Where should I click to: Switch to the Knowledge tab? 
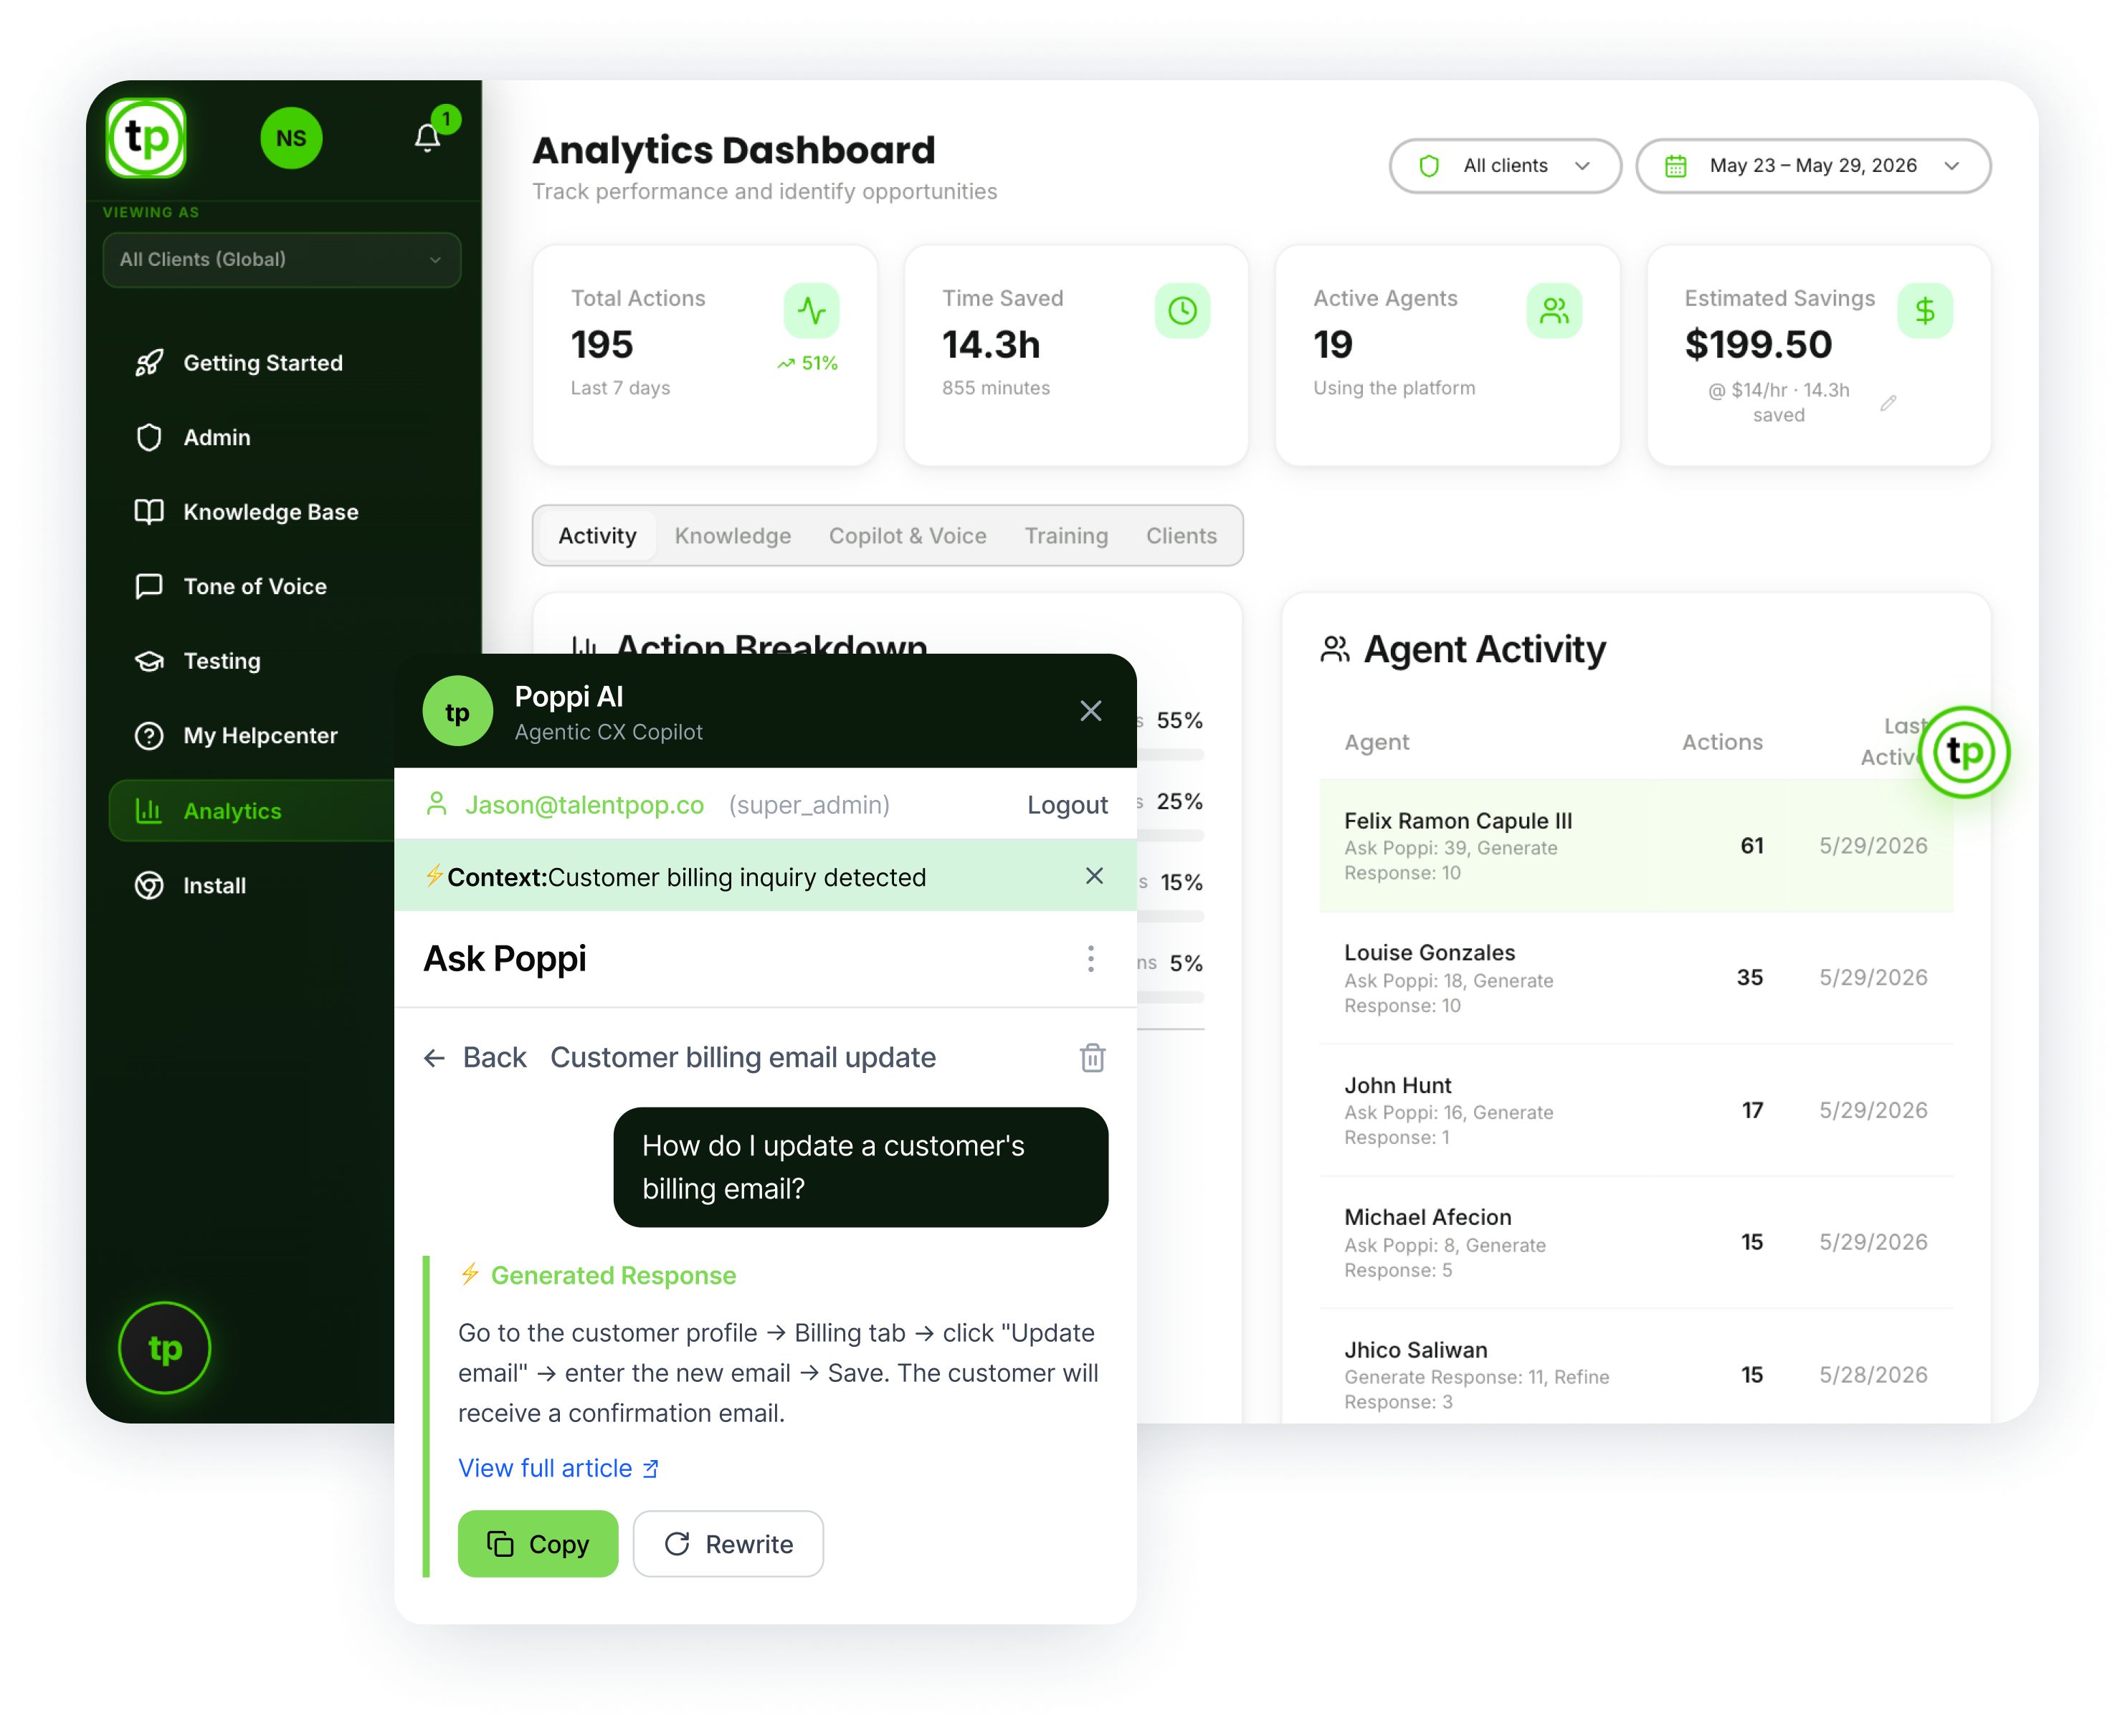pyautogui.click(x=732, y=536)
